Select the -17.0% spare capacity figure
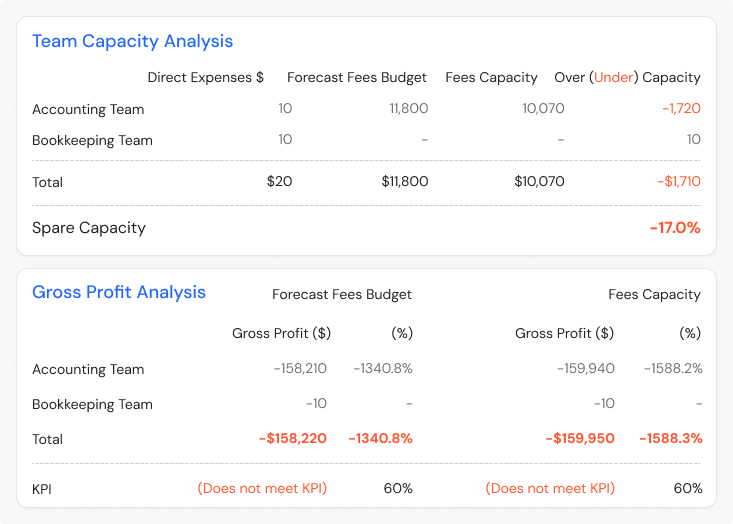This screenshot has height=524, width=733. tap(674, 228)
